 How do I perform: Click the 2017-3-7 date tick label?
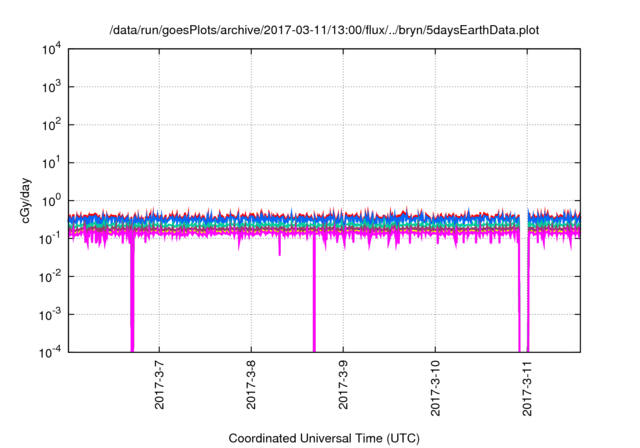pos(159,384)
